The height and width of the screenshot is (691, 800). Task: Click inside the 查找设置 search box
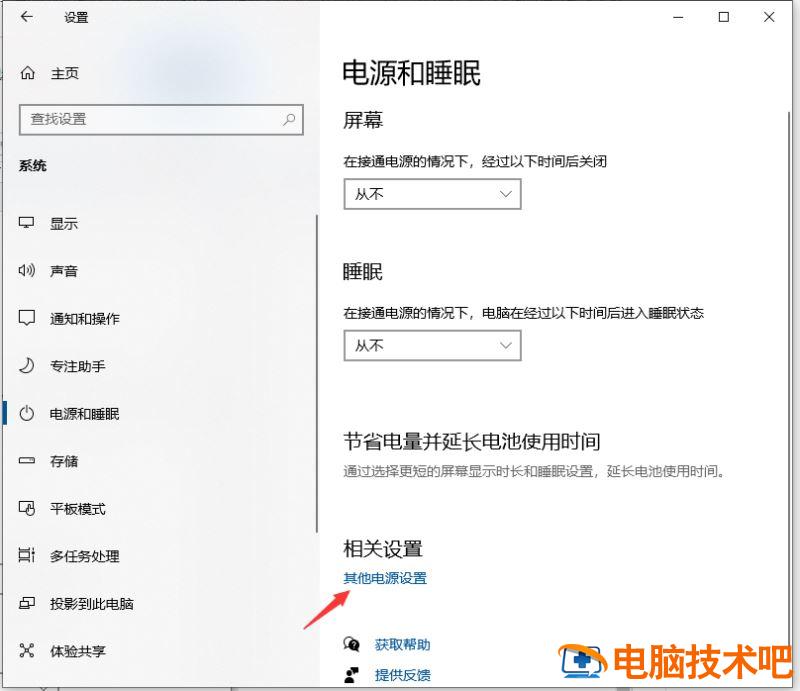pos(160,119)
